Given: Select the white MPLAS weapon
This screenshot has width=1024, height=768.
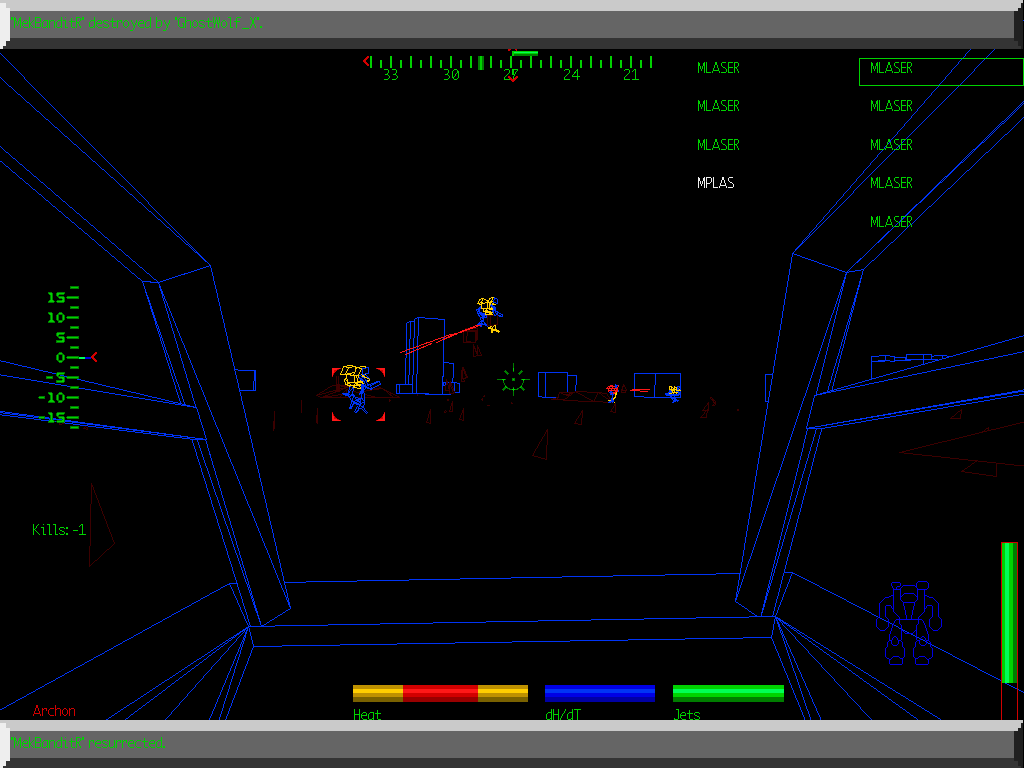Looking at the screenshot, I should (716, 183).
